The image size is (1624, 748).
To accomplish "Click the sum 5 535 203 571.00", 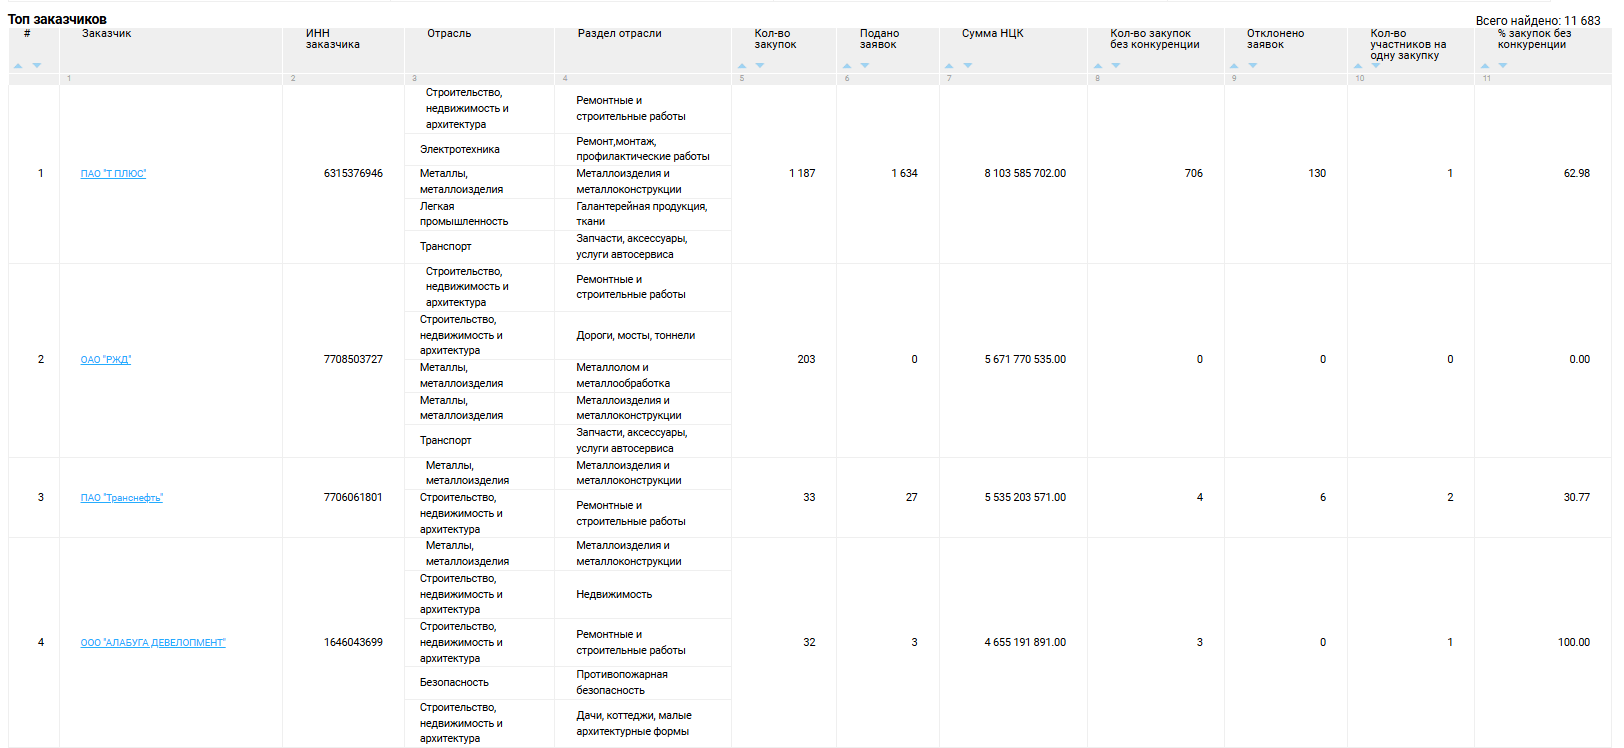I will [1025, 498].
